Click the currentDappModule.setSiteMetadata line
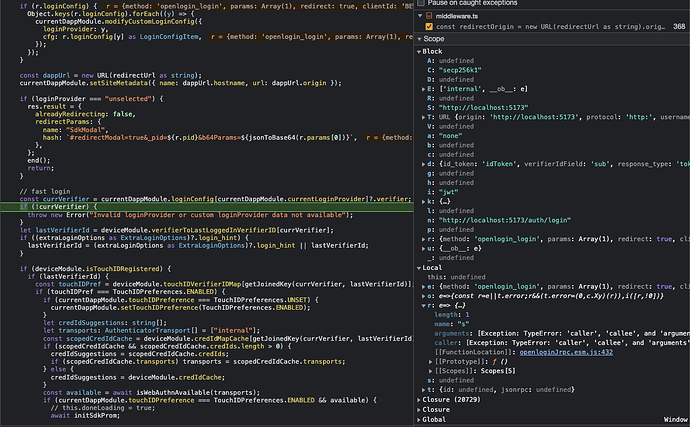690x427 pixels. [x=180, y=83]
